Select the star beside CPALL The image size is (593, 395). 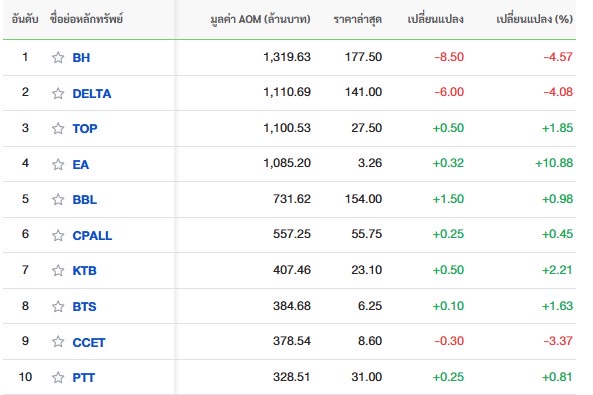(x=58, y=235)
